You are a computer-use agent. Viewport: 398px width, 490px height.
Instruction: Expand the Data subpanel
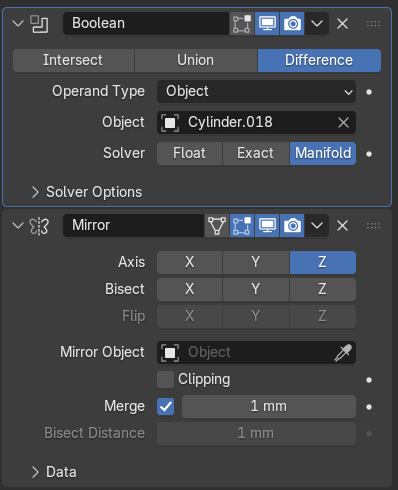click(54, 472)
